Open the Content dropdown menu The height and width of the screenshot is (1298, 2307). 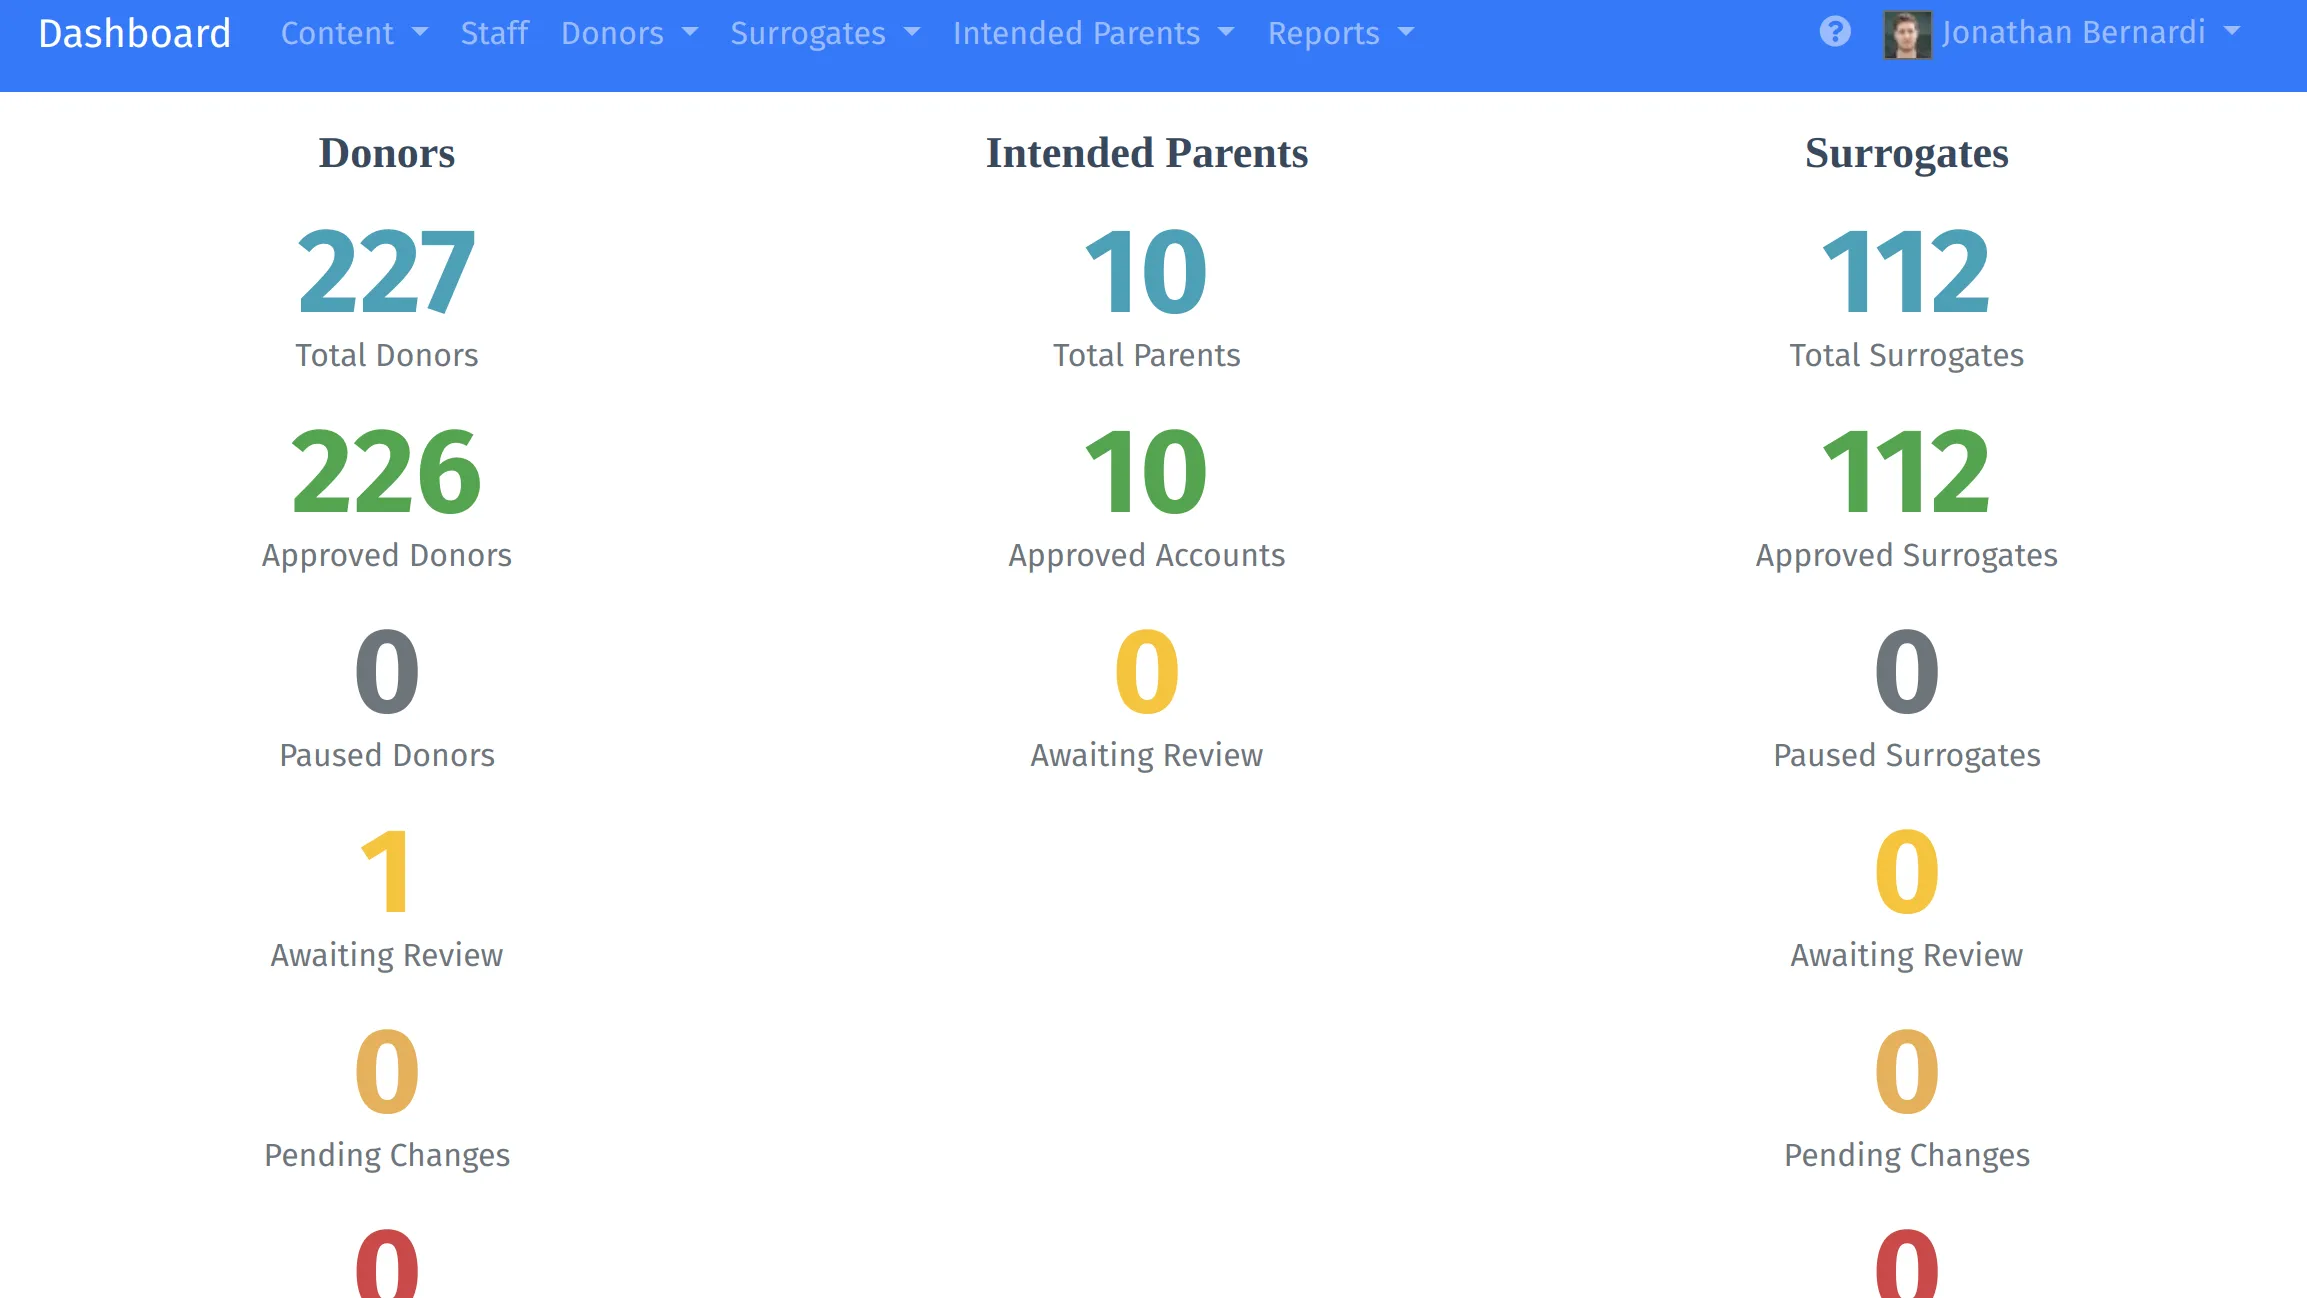[x=354, y=33]
